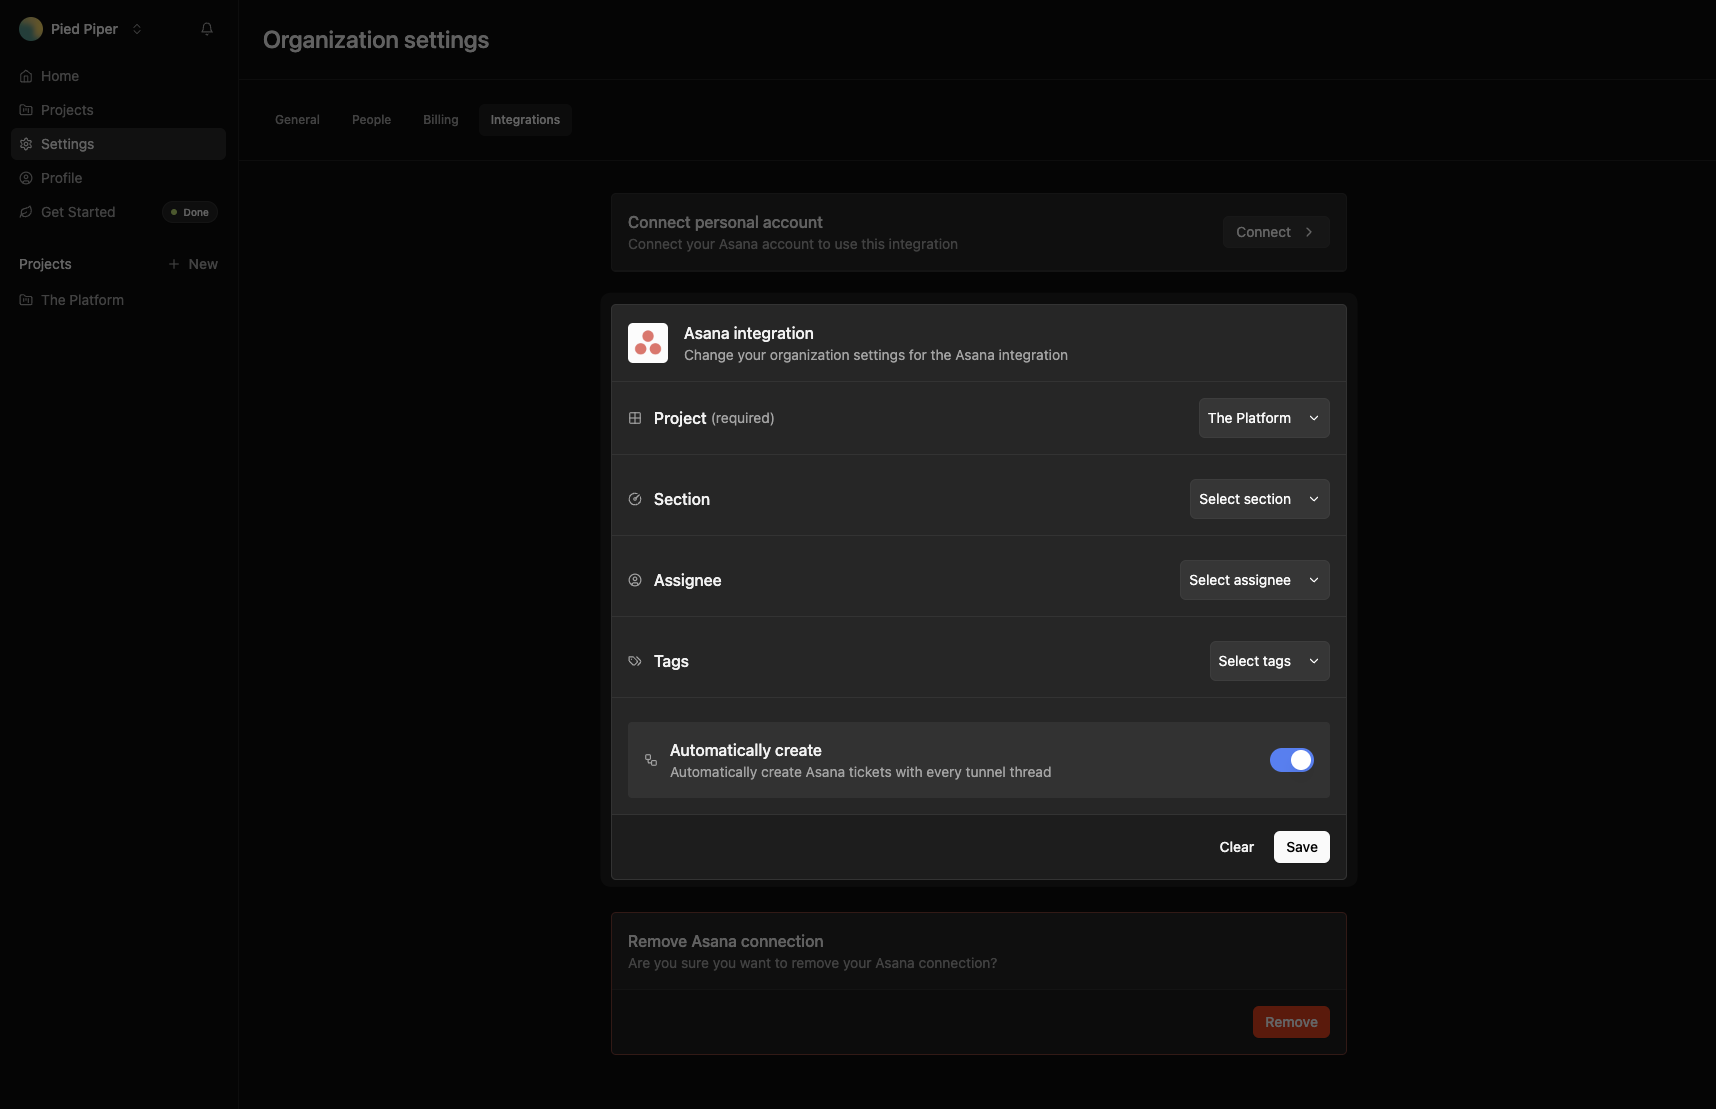Click 'Change your organization settings' description text
Viewport: 1716px width, 1109px height.
pyautogui.click(x=876, y=355)
